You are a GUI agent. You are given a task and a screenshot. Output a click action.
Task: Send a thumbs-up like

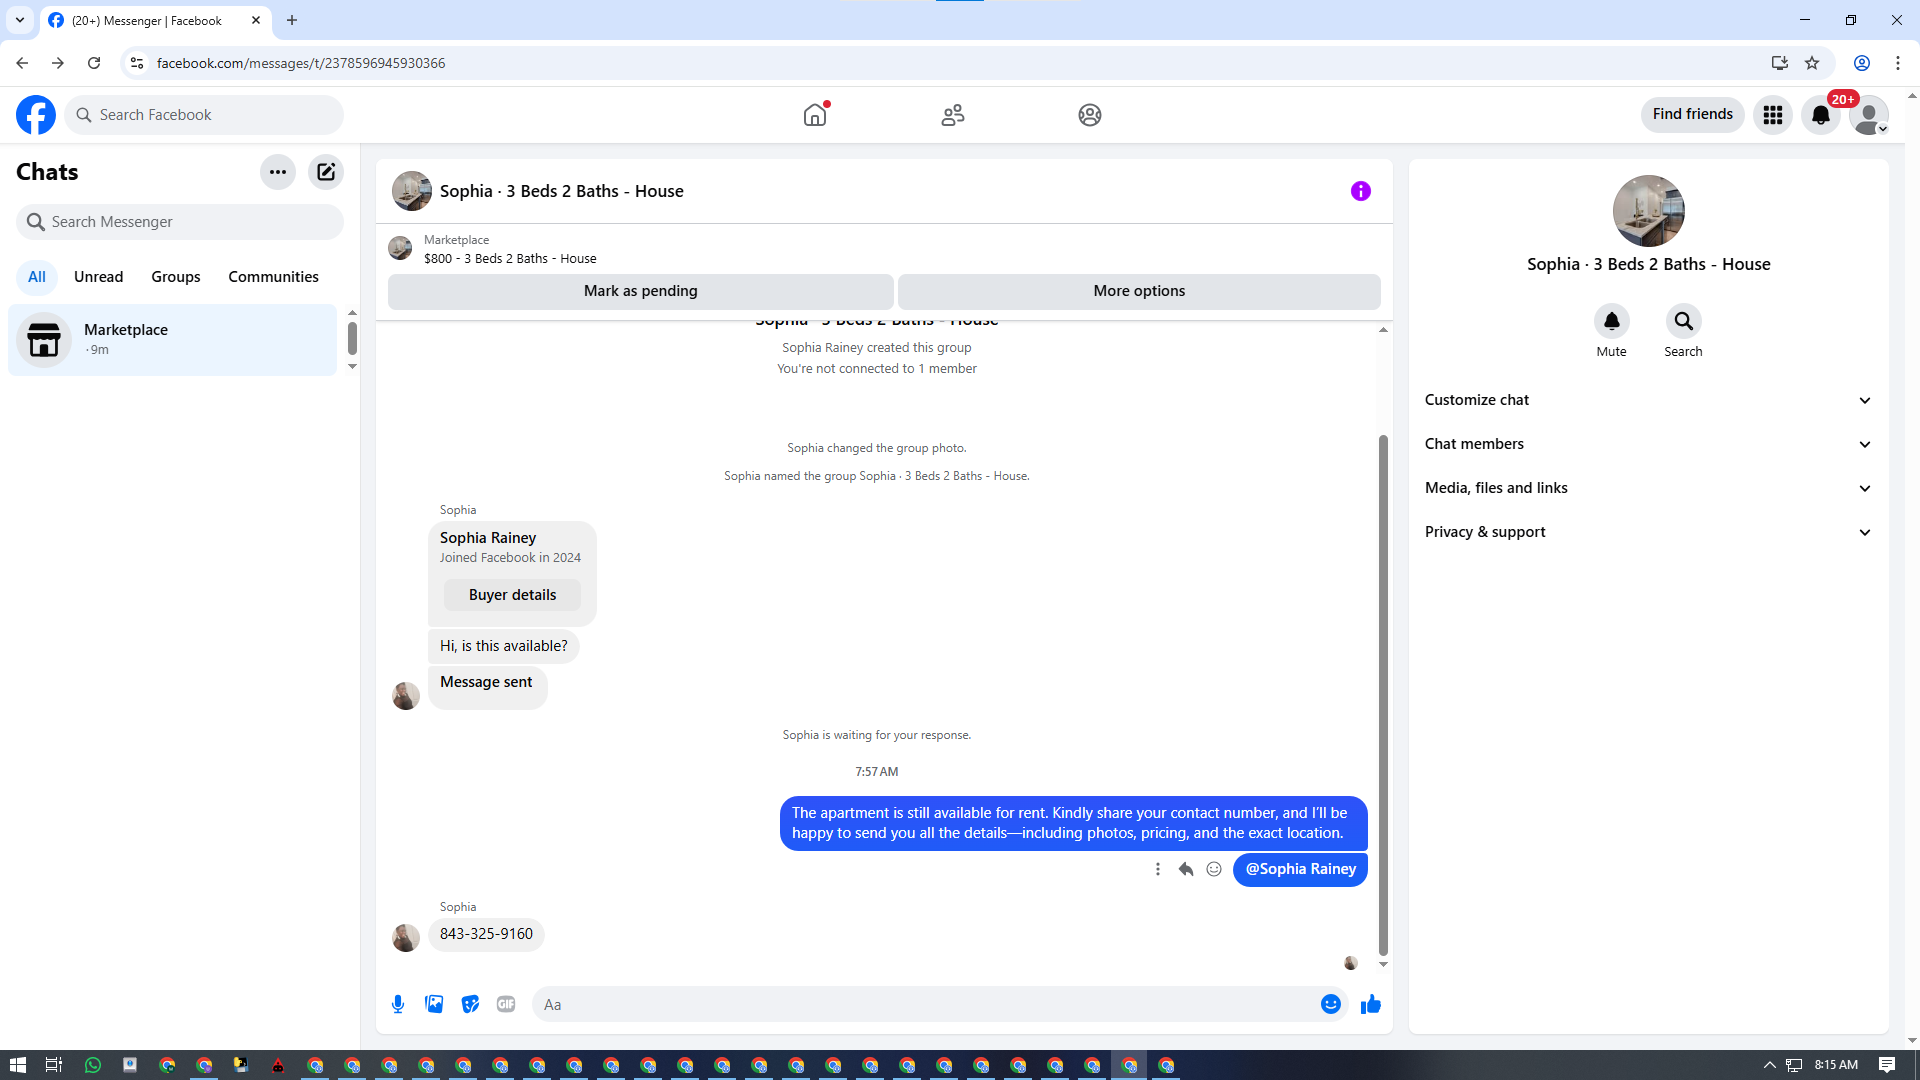pyautogui.click(x=1371, y=1004)
